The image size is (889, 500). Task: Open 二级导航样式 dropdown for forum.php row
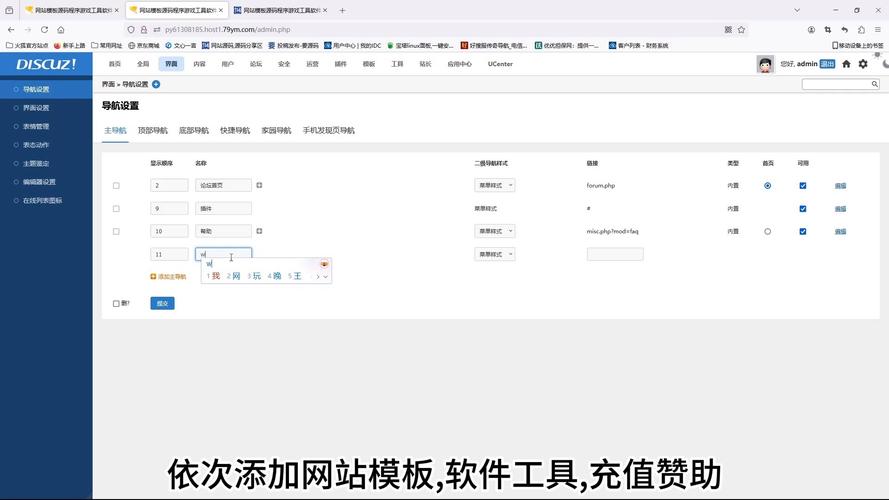[x=494, y=185]
